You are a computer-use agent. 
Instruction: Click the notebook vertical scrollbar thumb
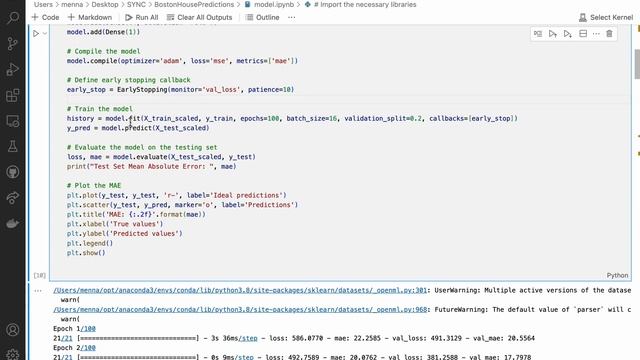pyautogui.click(x=637, y=64)
